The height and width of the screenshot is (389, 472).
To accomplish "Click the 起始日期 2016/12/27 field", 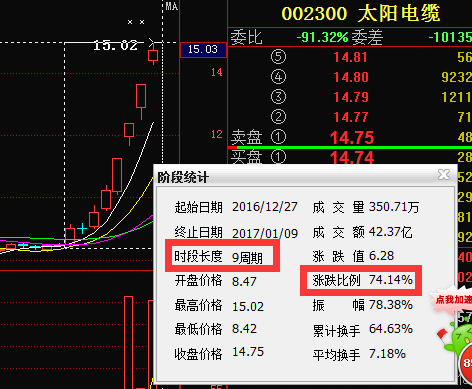I will click(236, 207).
